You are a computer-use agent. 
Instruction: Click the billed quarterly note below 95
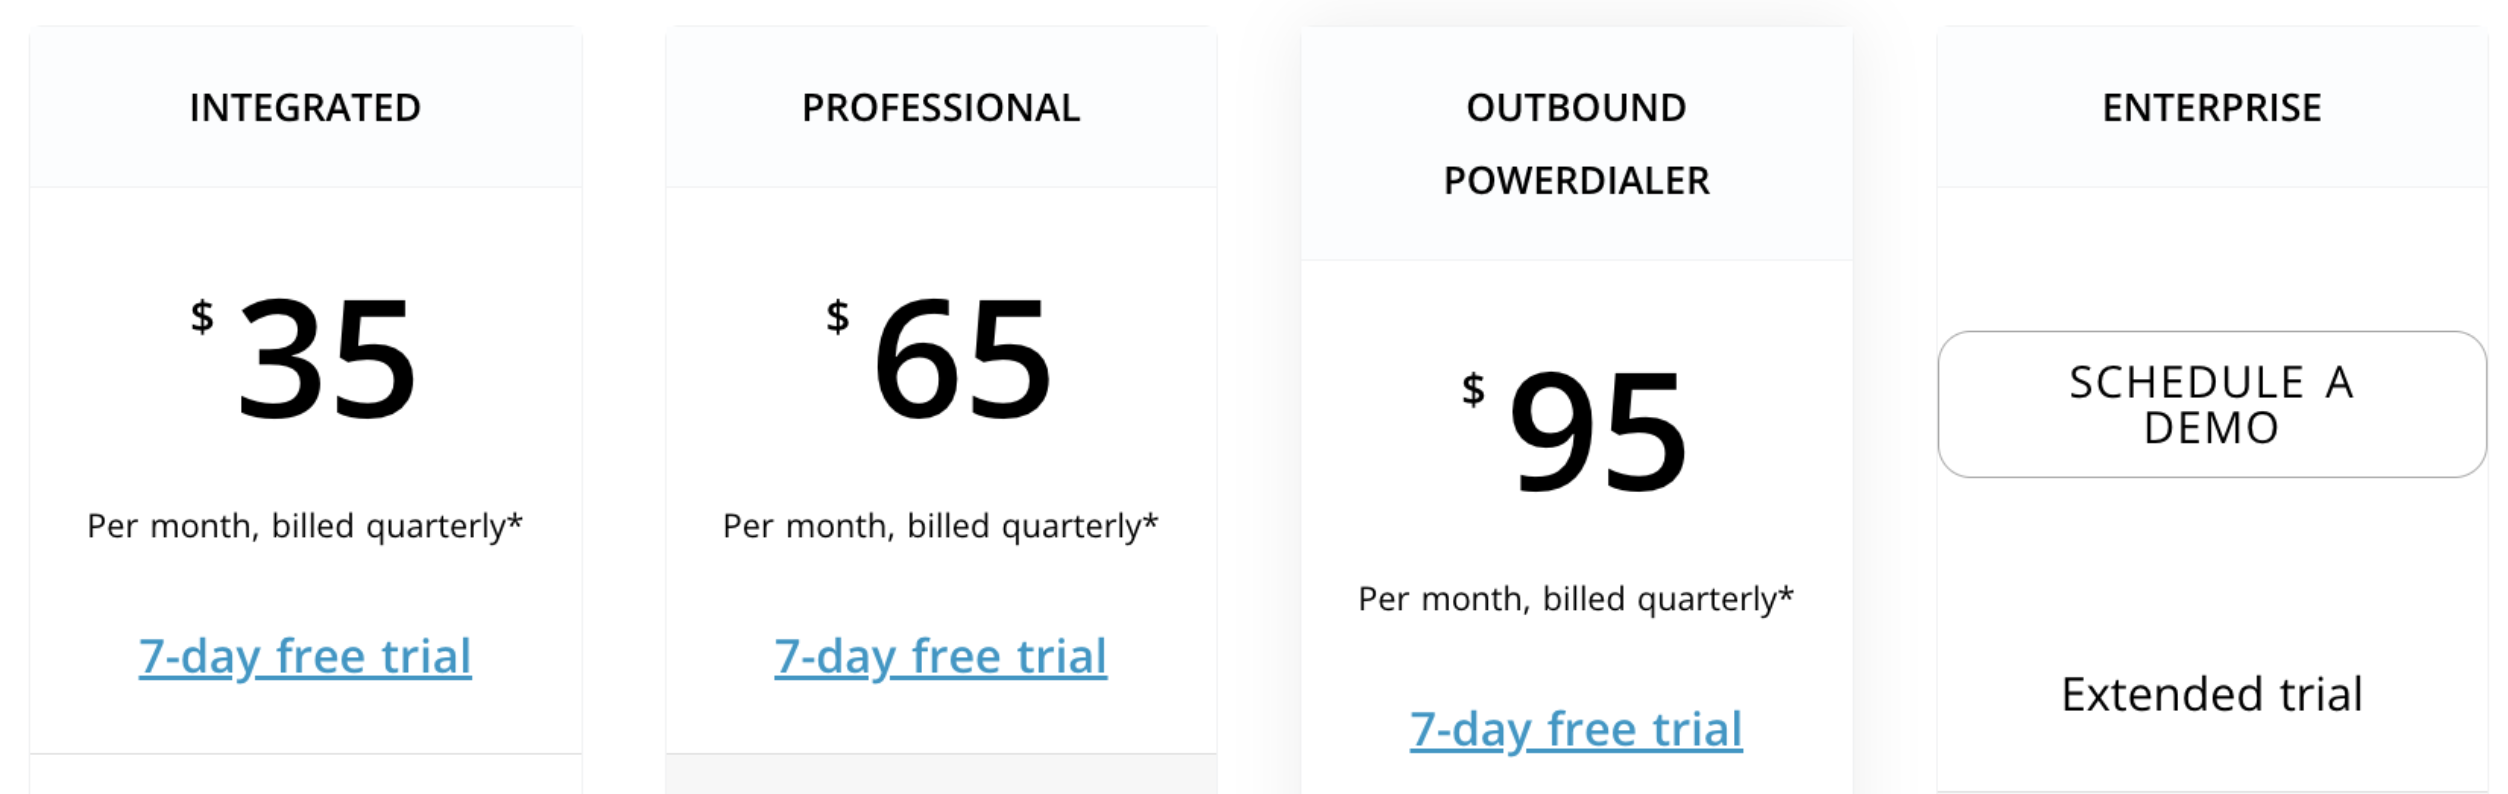[x=1575, y=599]
